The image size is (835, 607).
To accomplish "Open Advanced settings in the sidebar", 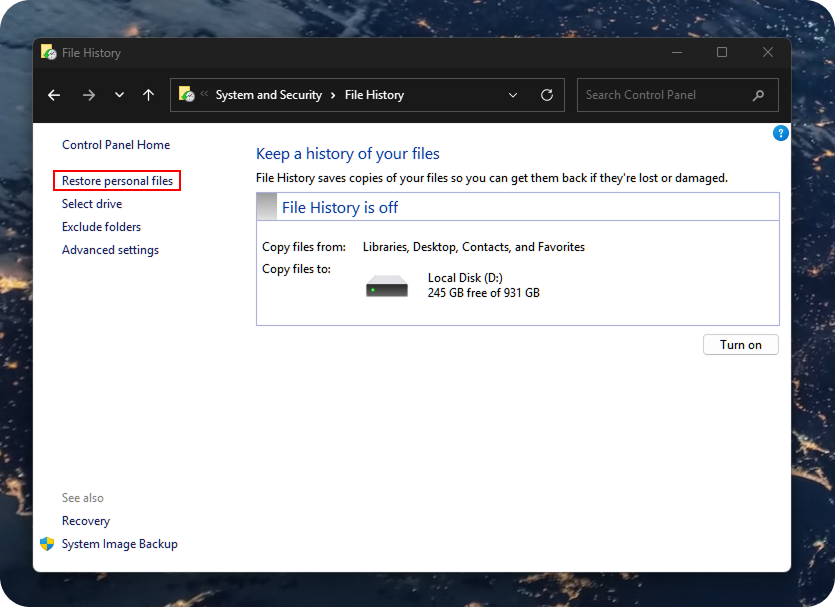I will (110, 250).
